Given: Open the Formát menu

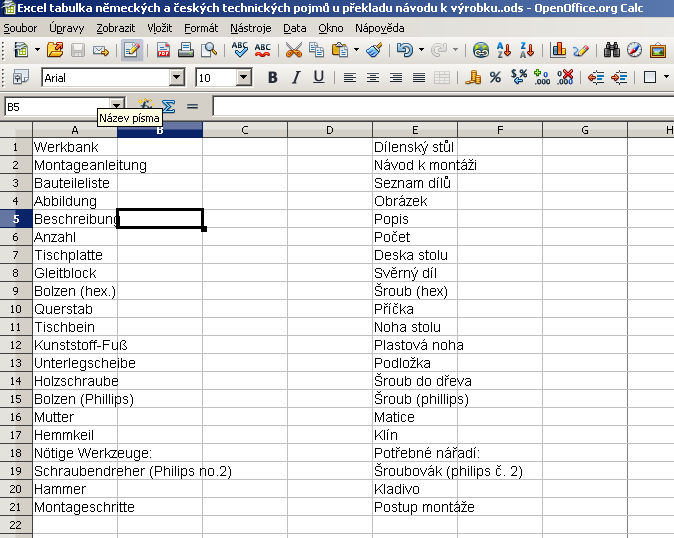Looking at the screenshot, I should coord(201,28).
